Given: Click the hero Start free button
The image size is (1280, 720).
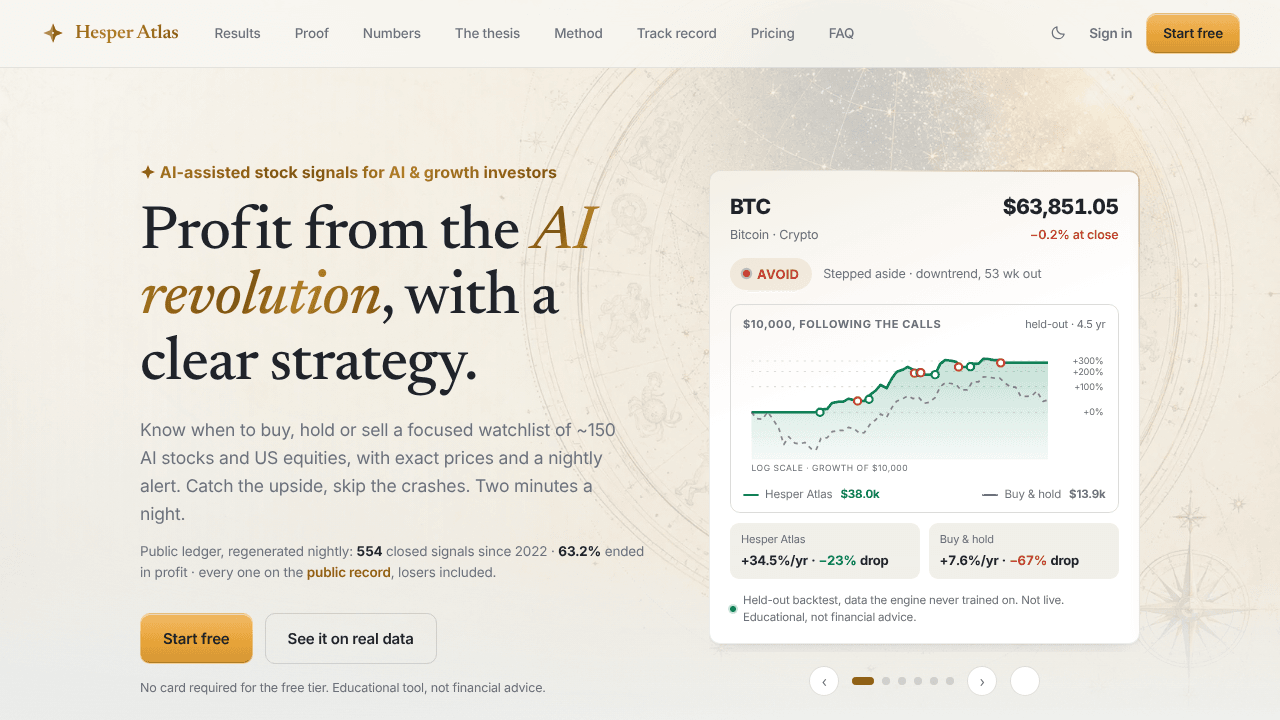Looking at the screenshot, I should coord(196,638).
